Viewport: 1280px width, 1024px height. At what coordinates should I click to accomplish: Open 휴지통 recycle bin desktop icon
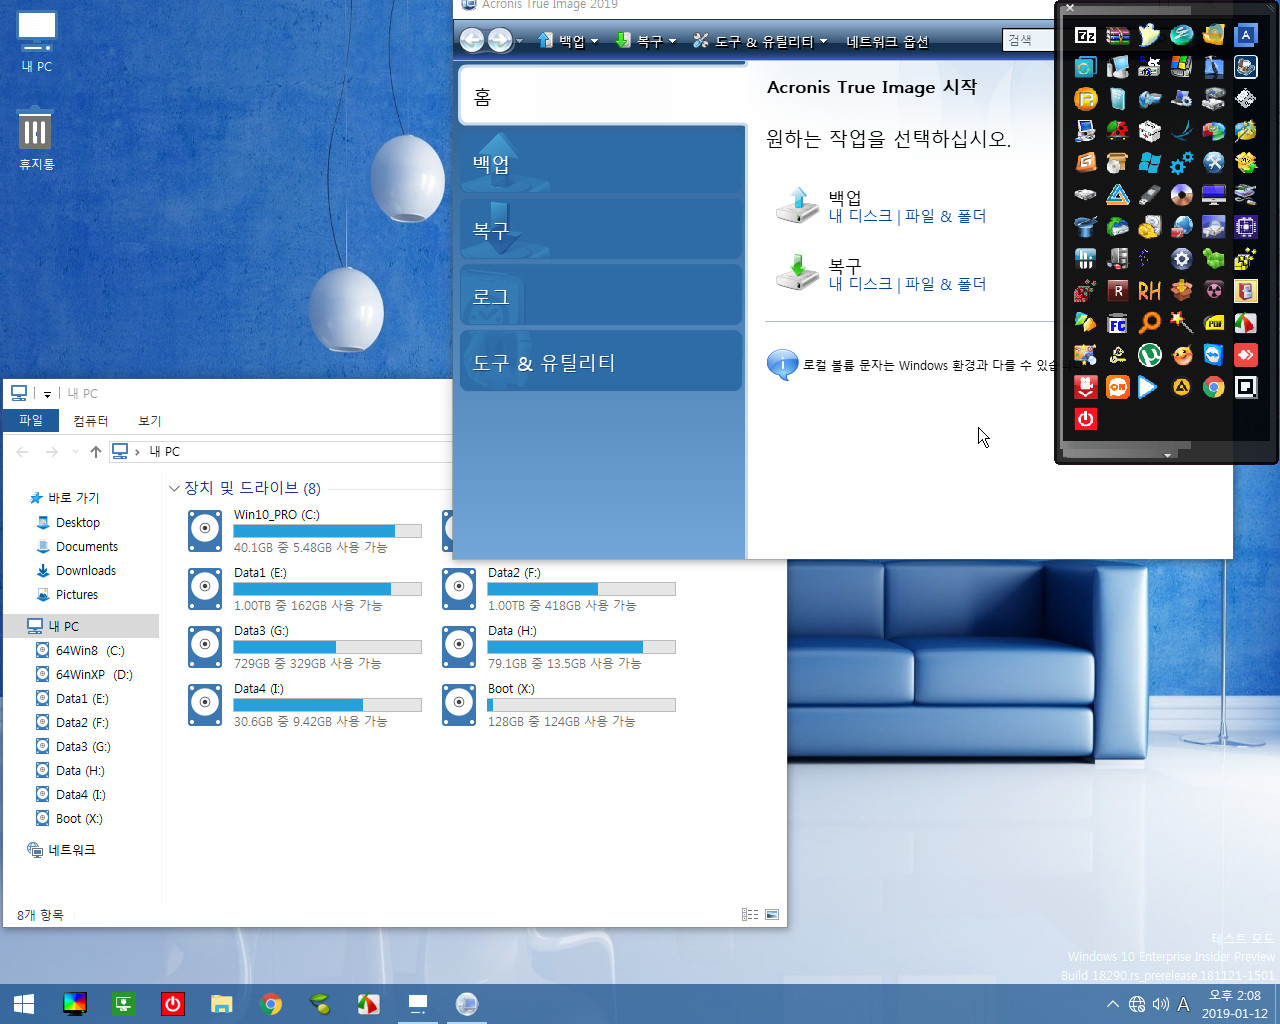(x=37, y=138)
